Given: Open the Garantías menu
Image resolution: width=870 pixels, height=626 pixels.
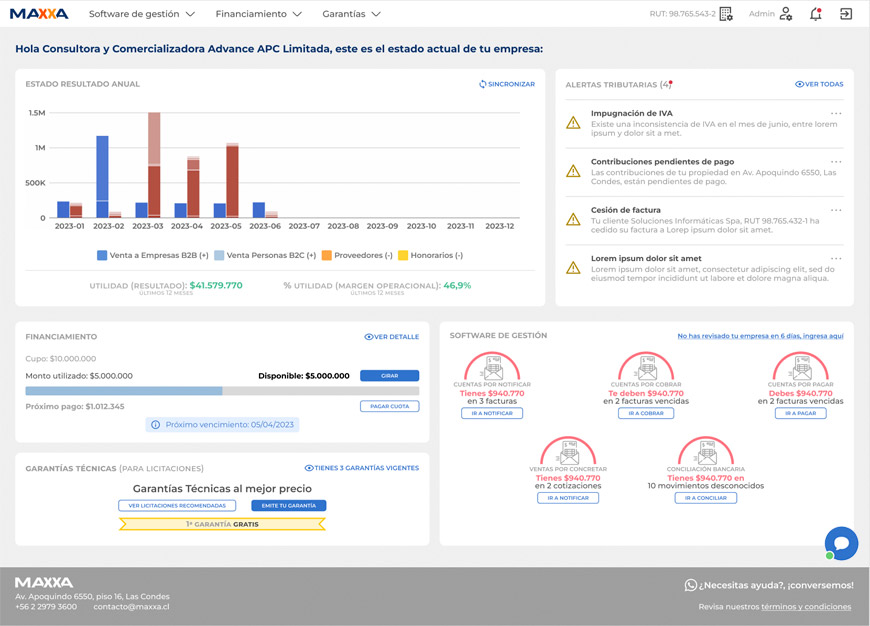Looking at the screenshot, I should pyautogui.click(x=352, y=14).
